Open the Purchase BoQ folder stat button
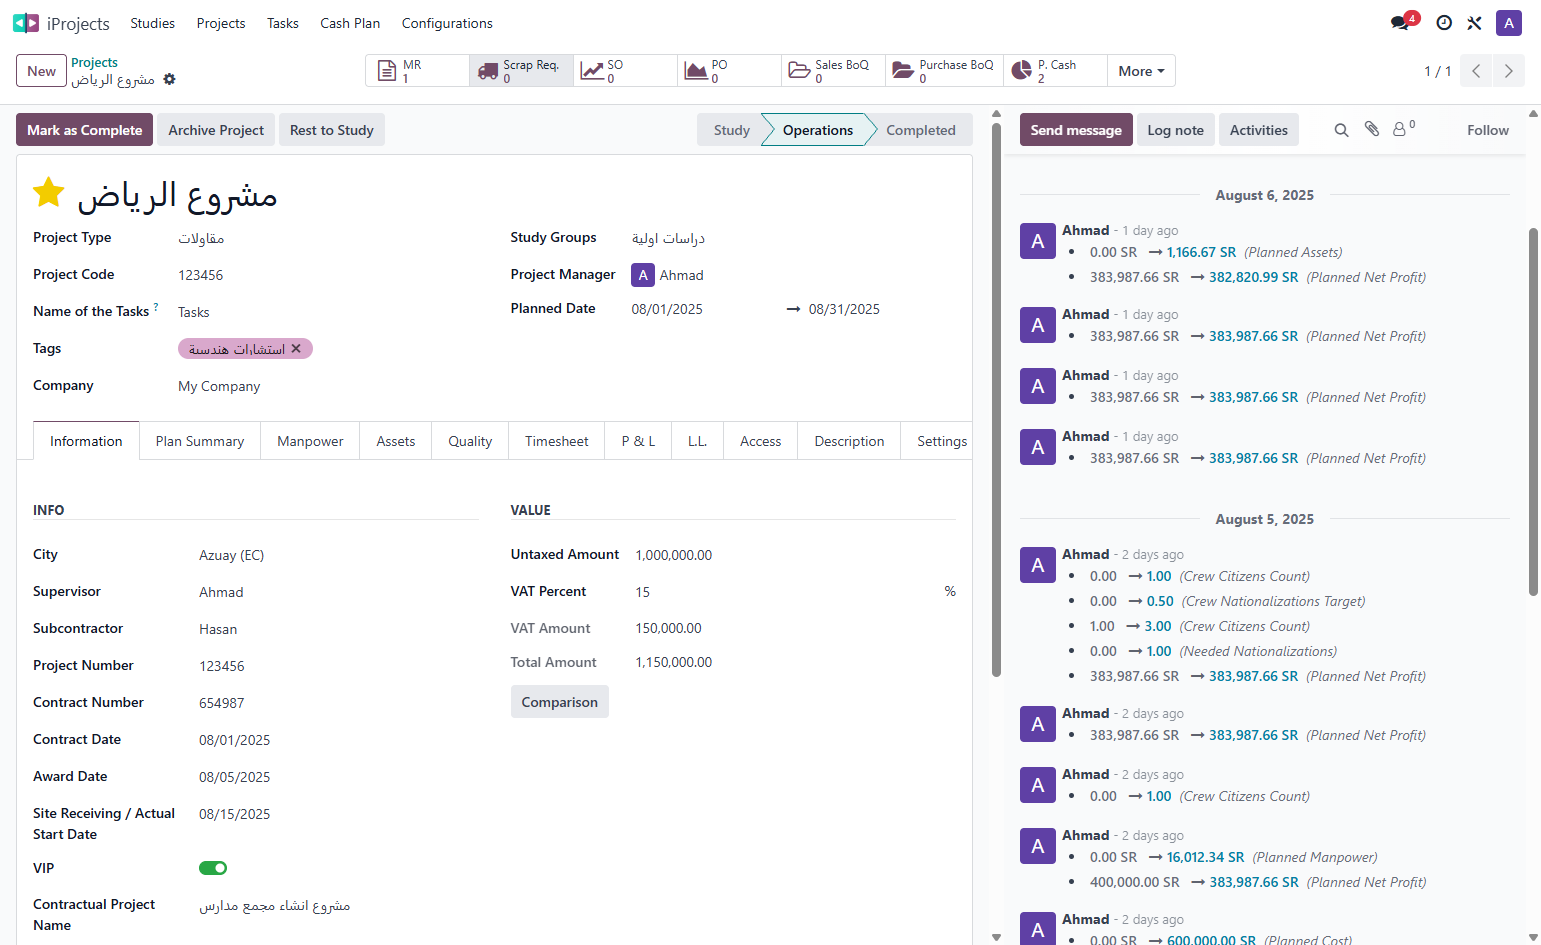 [x=944, y=71]
